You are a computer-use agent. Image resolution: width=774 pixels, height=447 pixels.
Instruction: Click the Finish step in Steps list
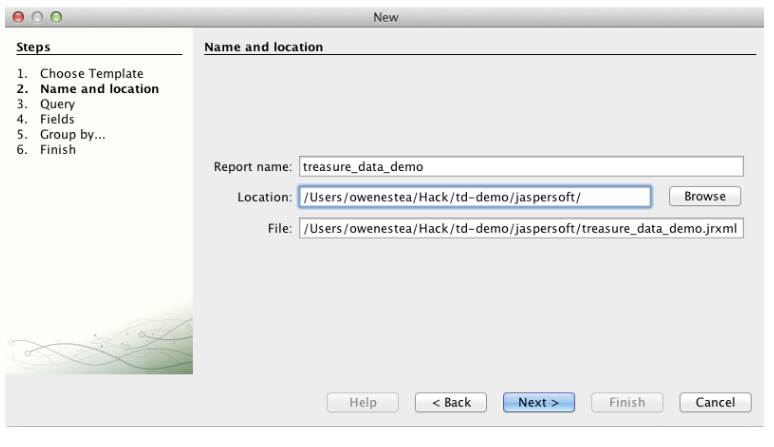tap(58, 150)
